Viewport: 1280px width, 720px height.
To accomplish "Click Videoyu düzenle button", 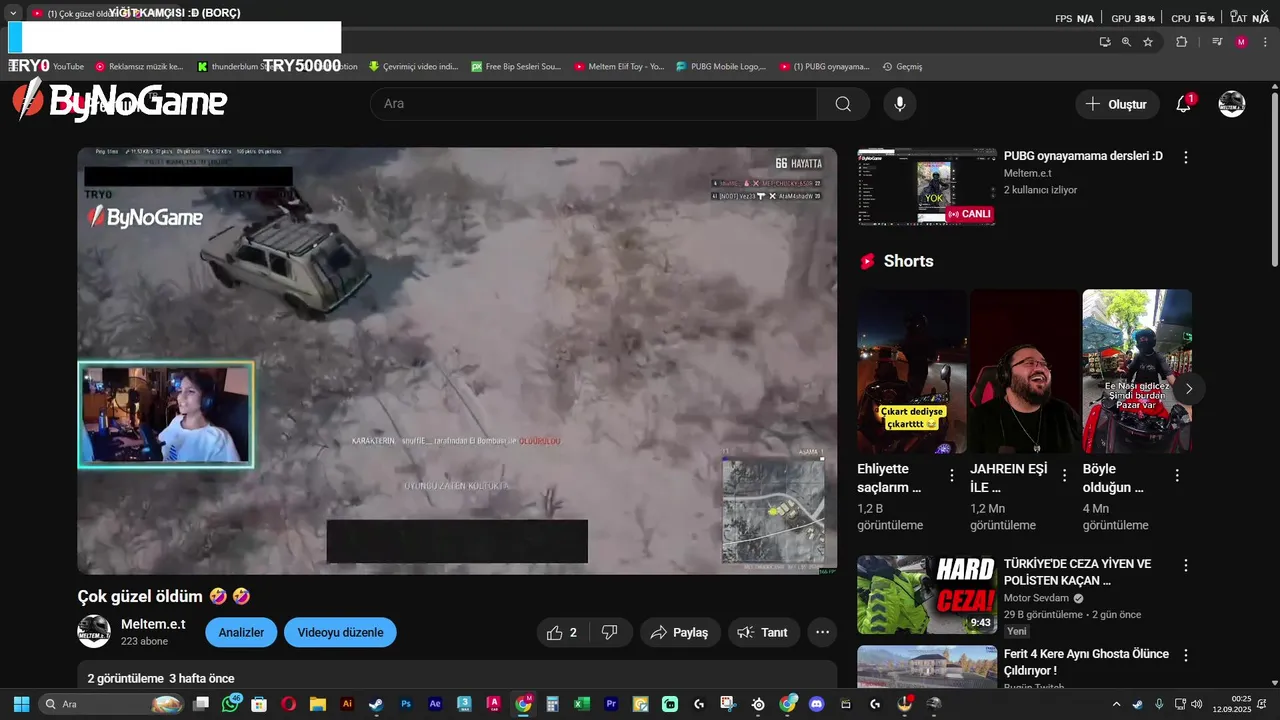I will (x=340, y=633).
